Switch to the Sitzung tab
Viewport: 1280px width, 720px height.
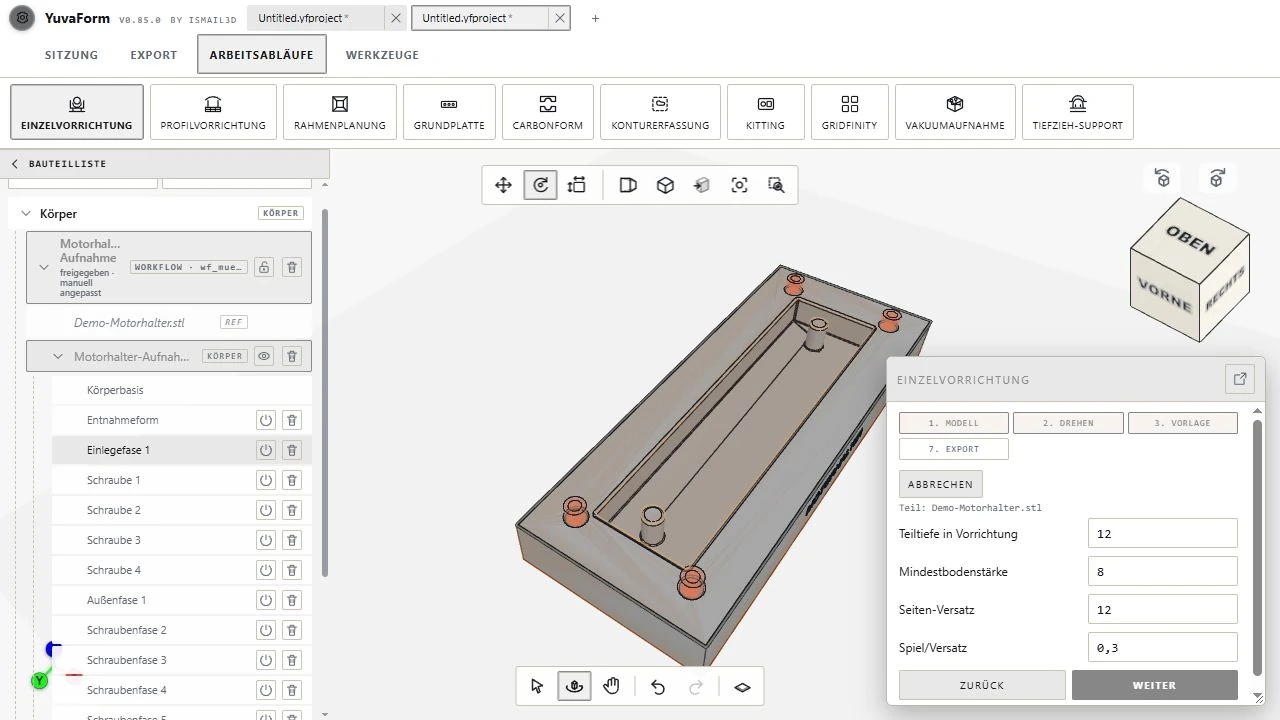tap(71, 55)
